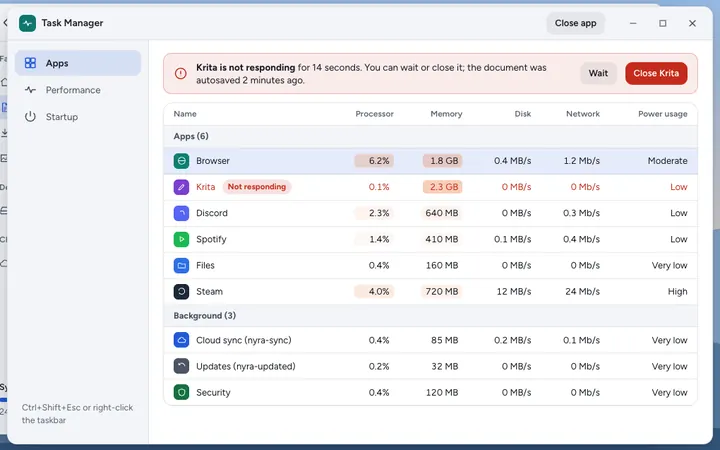Click Files' 160 MB memory value
720x450 pixels.
(442, 265)
